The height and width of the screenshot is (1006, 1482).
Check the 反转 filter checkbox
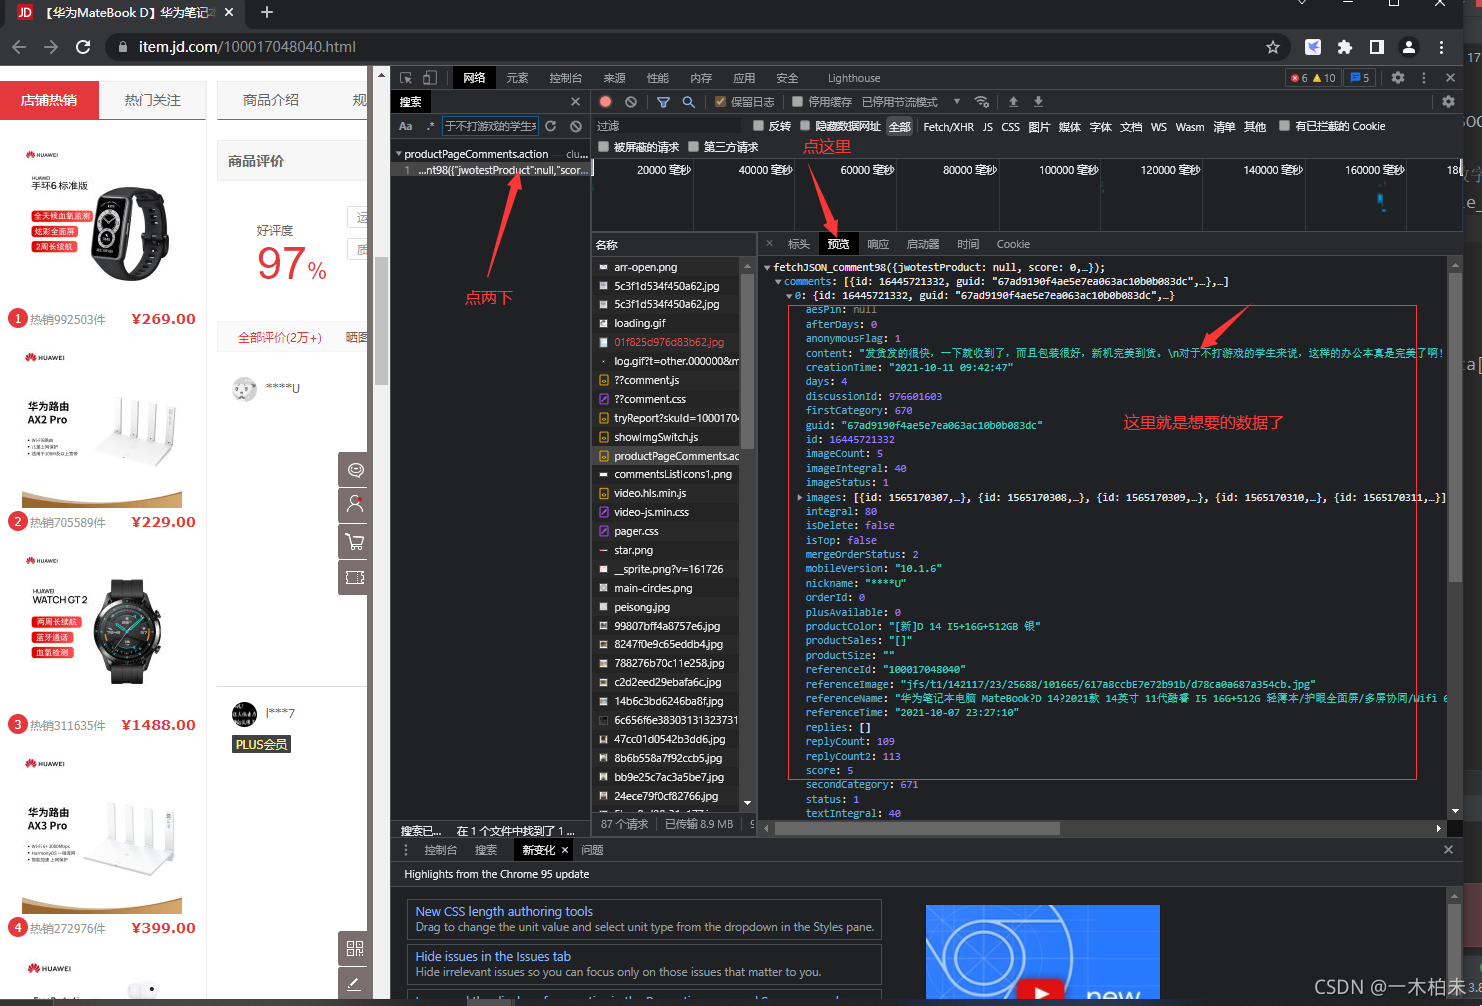click(758, 126)
